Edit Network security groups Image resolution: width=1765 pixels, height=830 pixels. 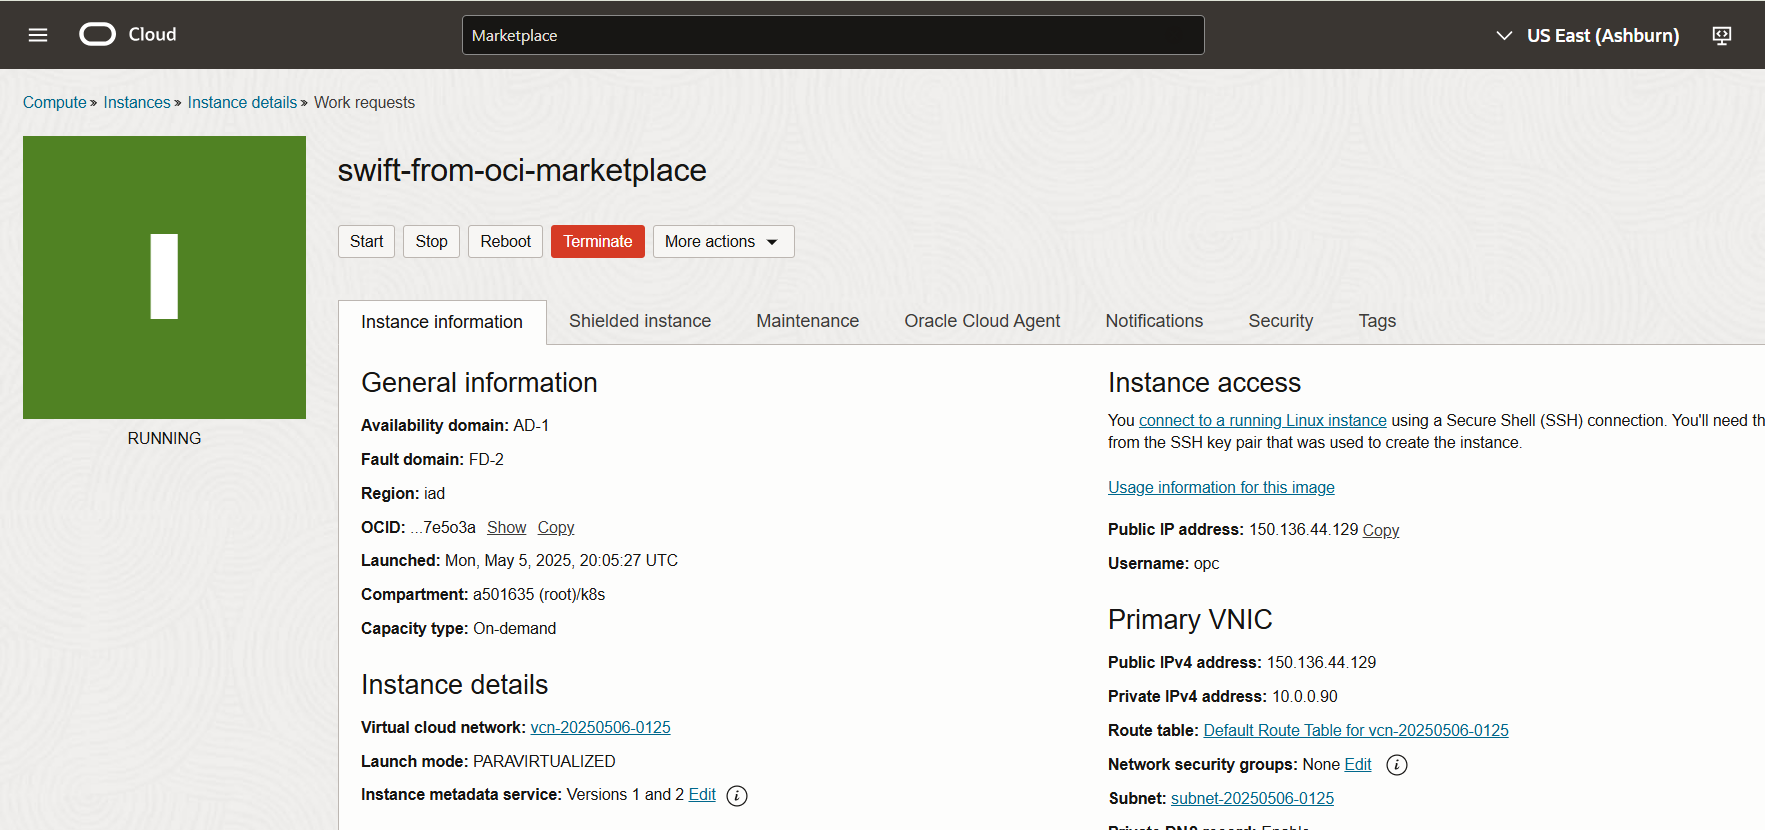1358,764
